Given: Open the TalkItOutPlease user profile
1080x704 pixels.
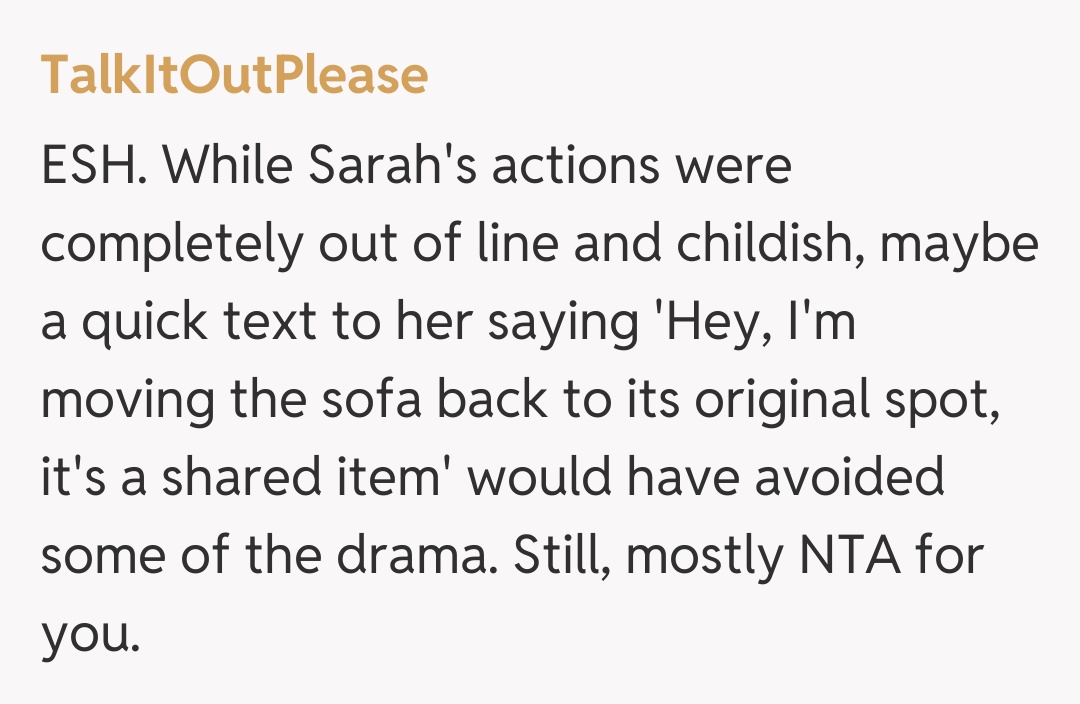Looking at the screenshot, I should (234, 75).
